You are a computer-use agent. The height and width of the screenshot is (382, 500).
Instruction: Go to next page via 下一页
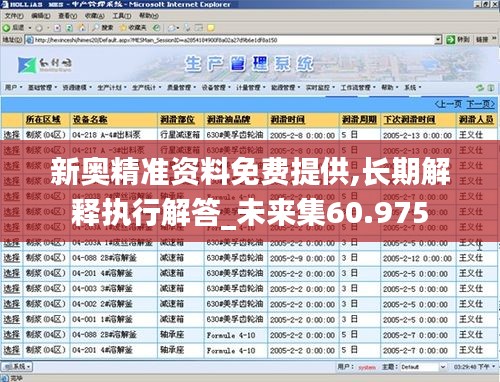(480, 104)
